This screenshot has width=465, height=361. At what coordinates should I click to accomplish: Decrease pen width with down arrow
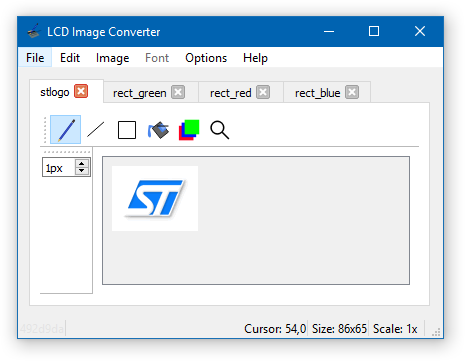[x=82, y=171]
